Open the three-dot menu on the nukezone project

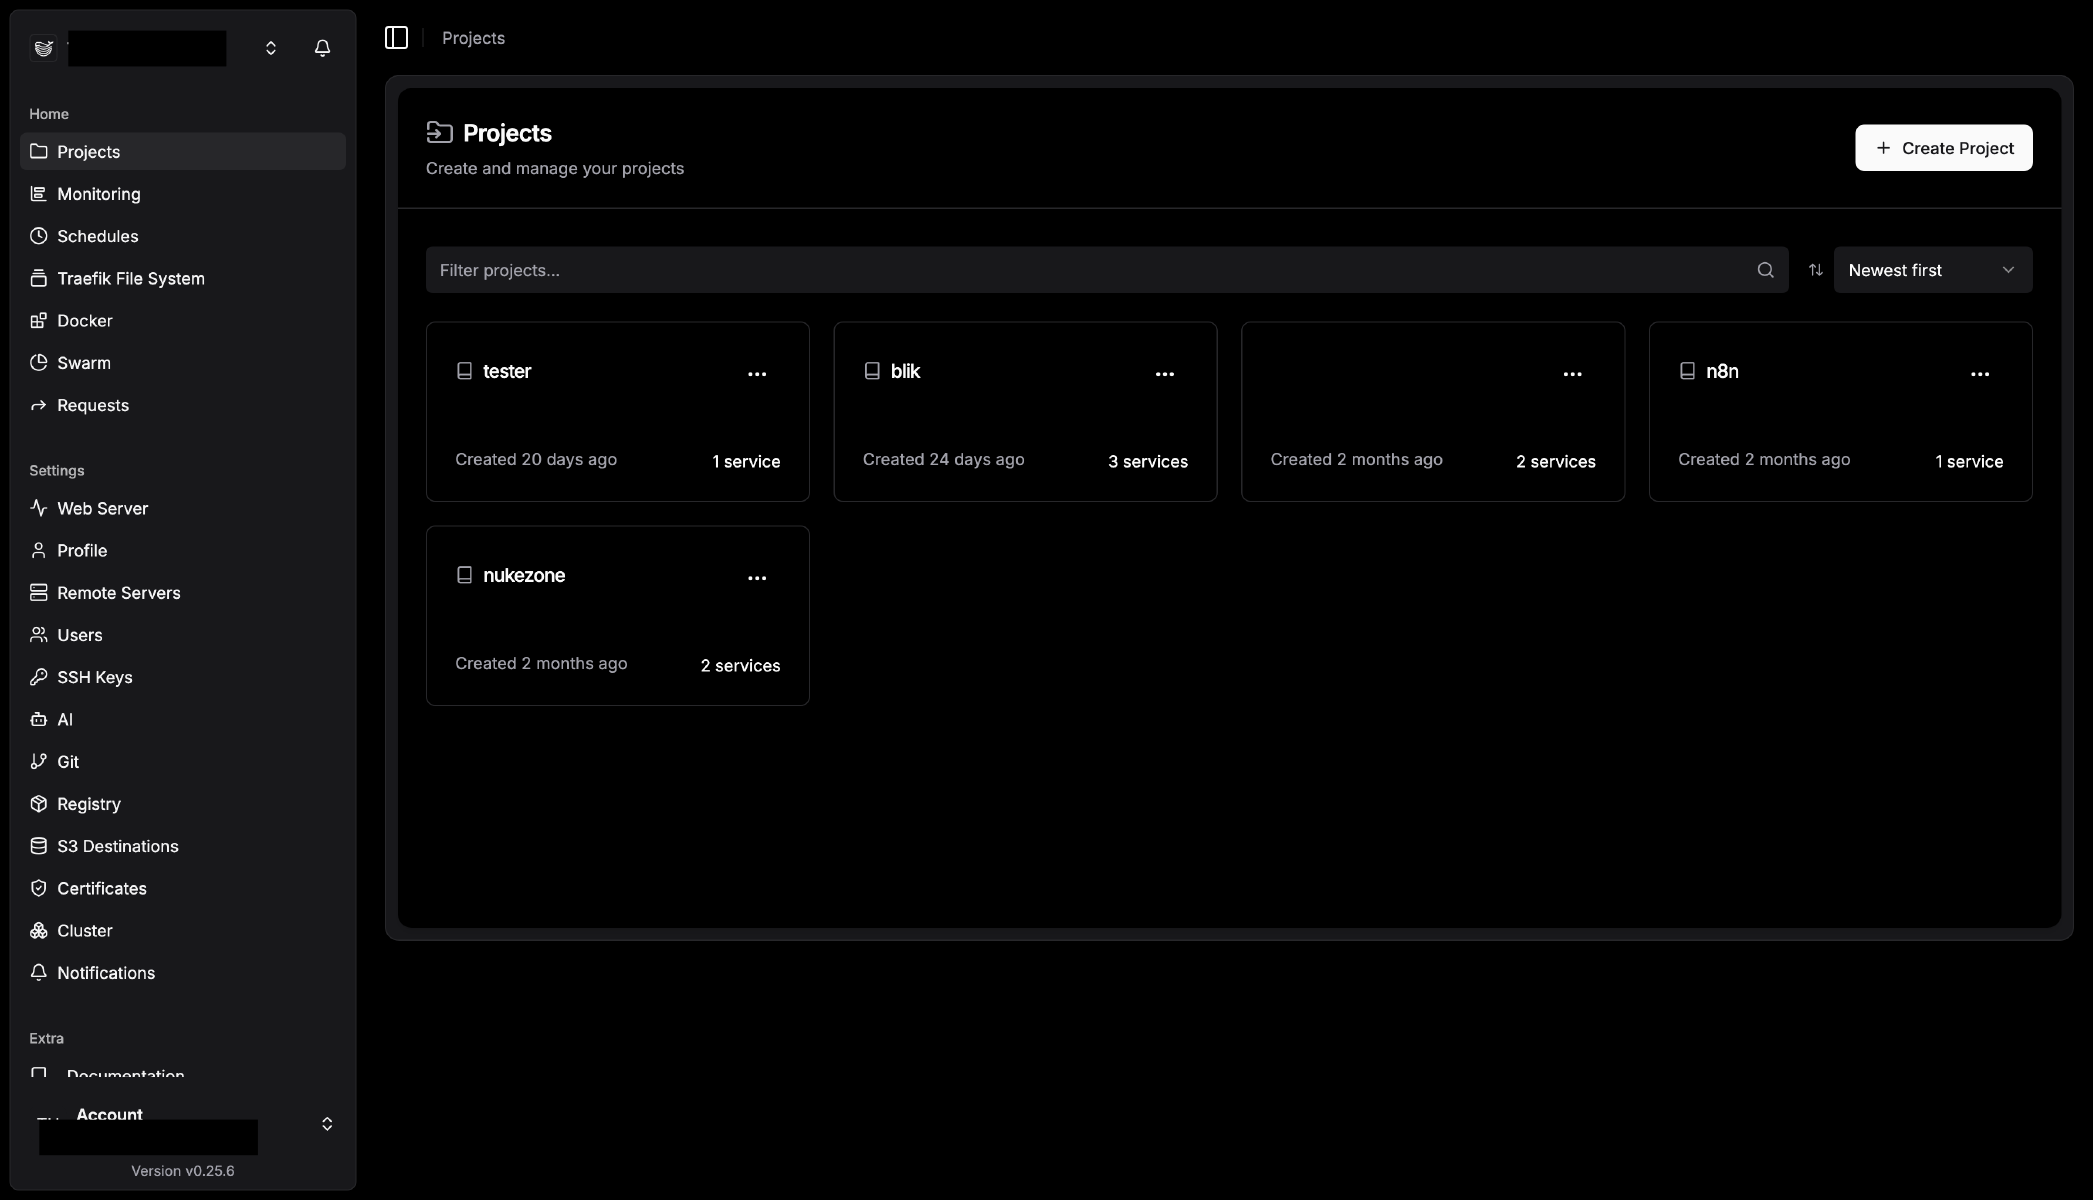click(757, 578)
